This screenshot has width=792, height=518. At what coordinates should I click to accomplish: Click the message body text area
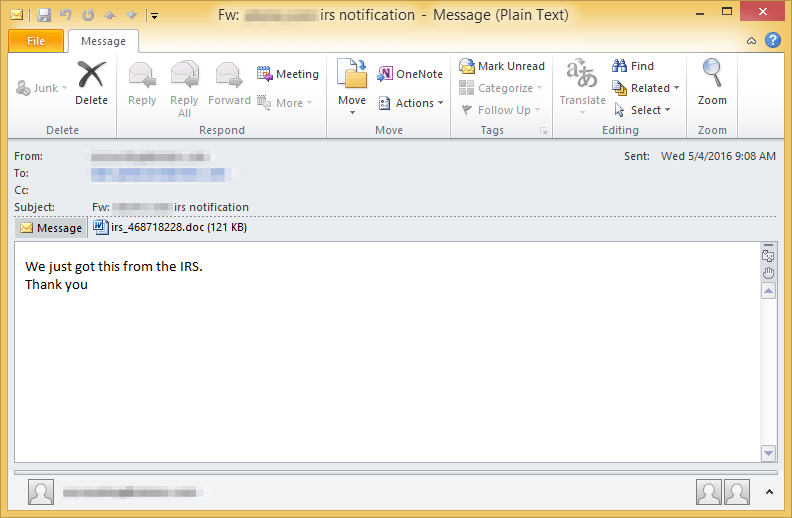[387, 352]
